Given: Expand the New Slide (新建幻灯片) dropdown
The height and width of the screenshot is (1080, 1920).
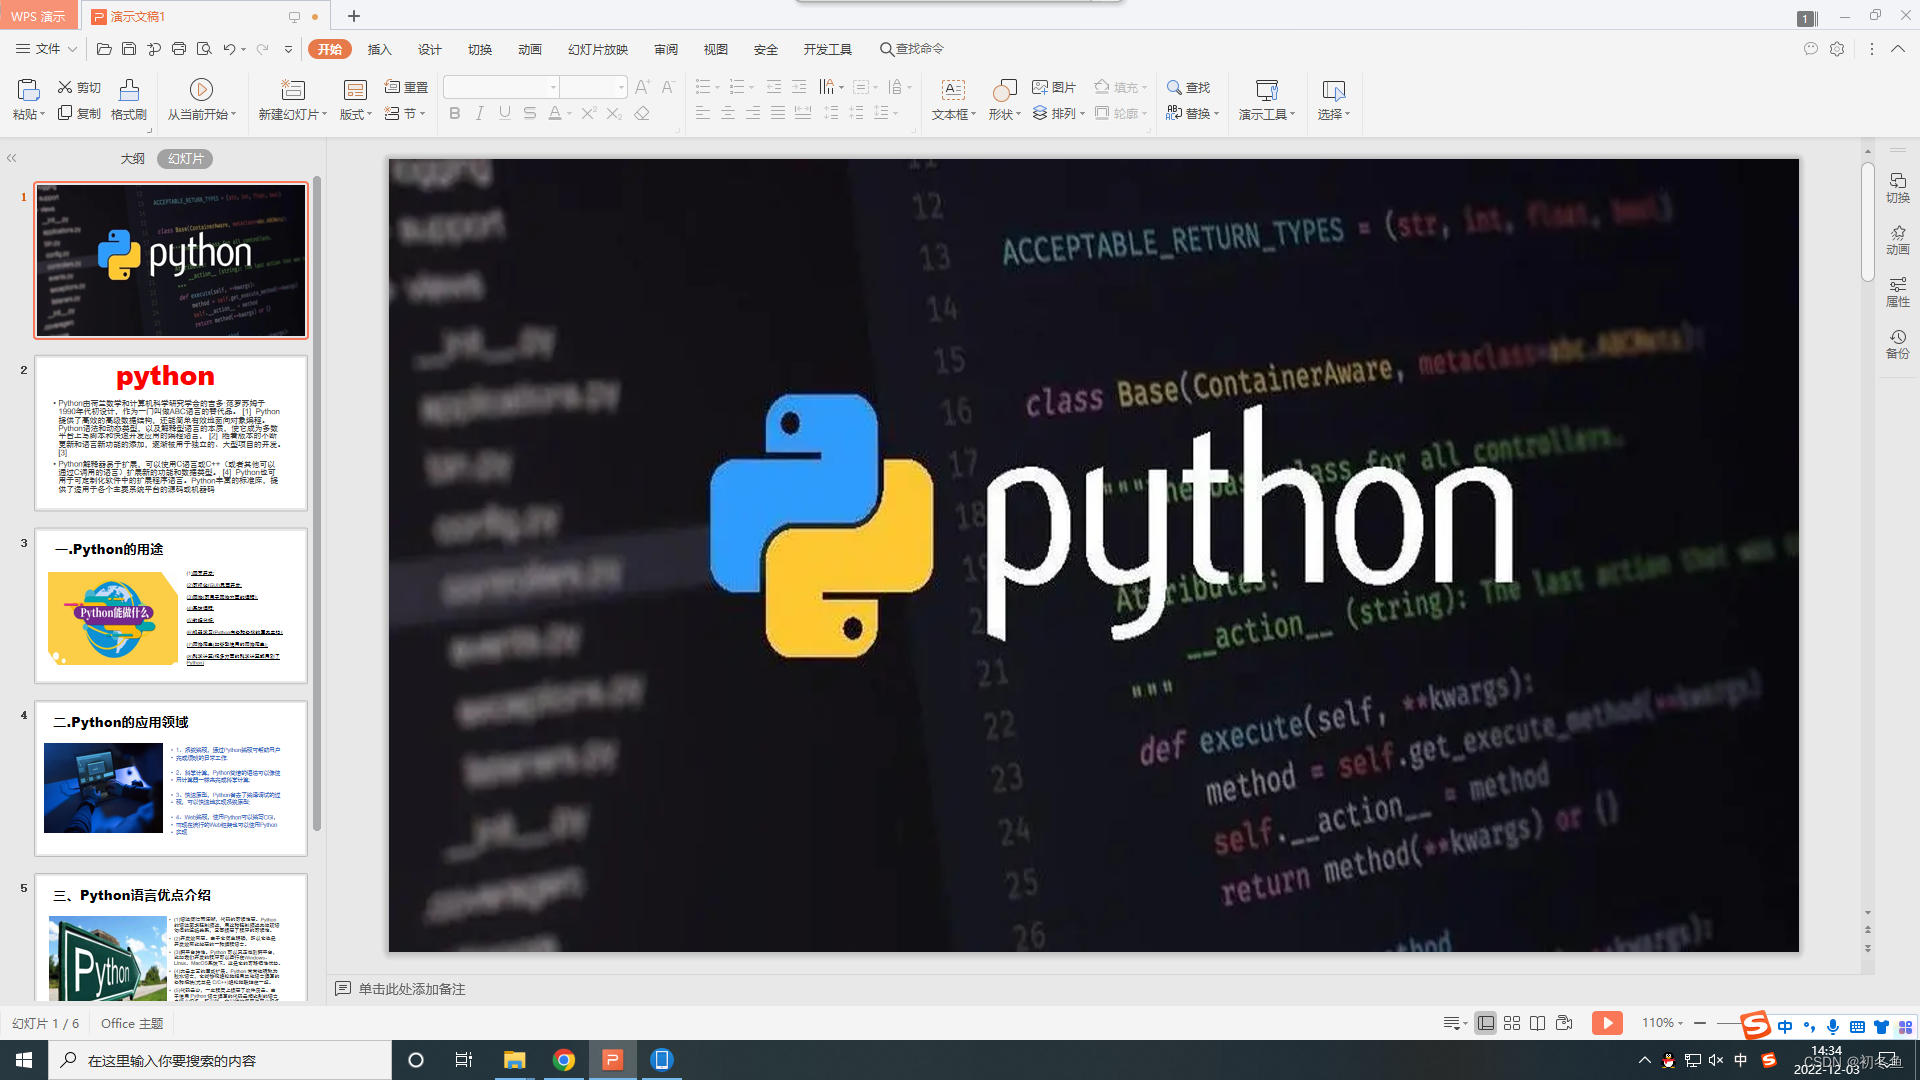Looking at the screenshot, I should coord(324,115).
